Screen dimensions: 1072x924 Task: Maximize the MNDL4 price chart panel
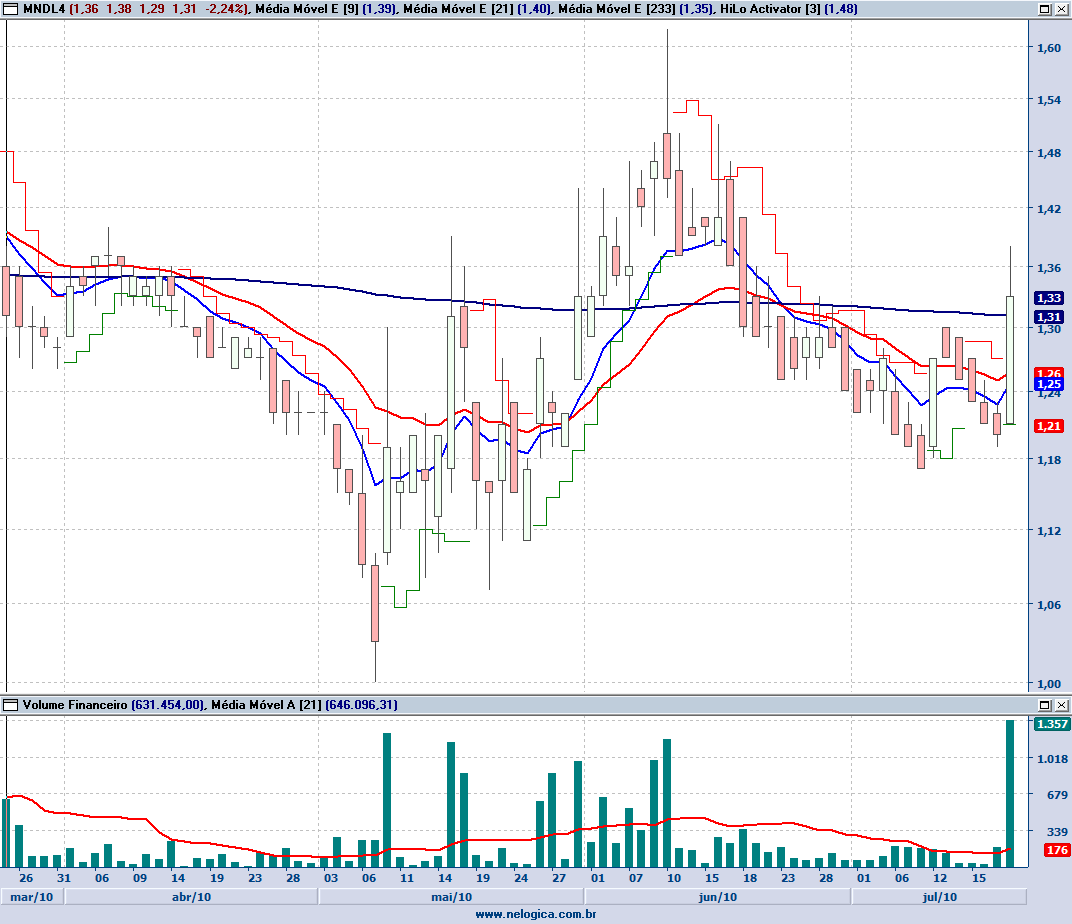(1045, 9)
